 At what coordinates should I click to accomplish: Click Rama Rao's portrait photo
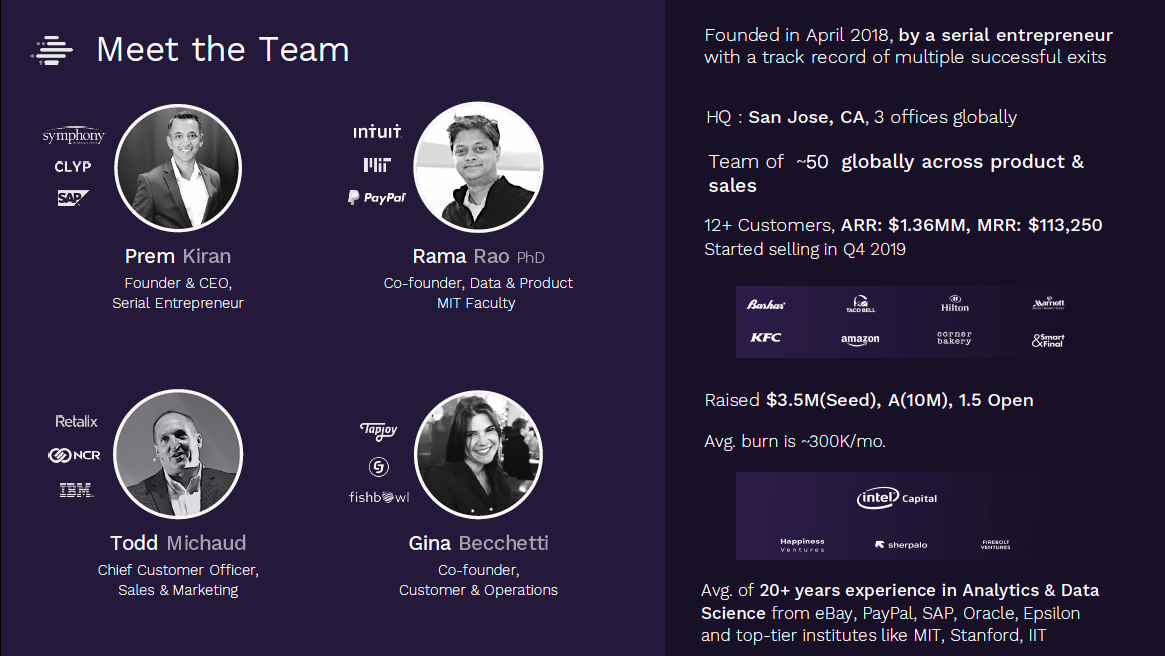(478, 167)
